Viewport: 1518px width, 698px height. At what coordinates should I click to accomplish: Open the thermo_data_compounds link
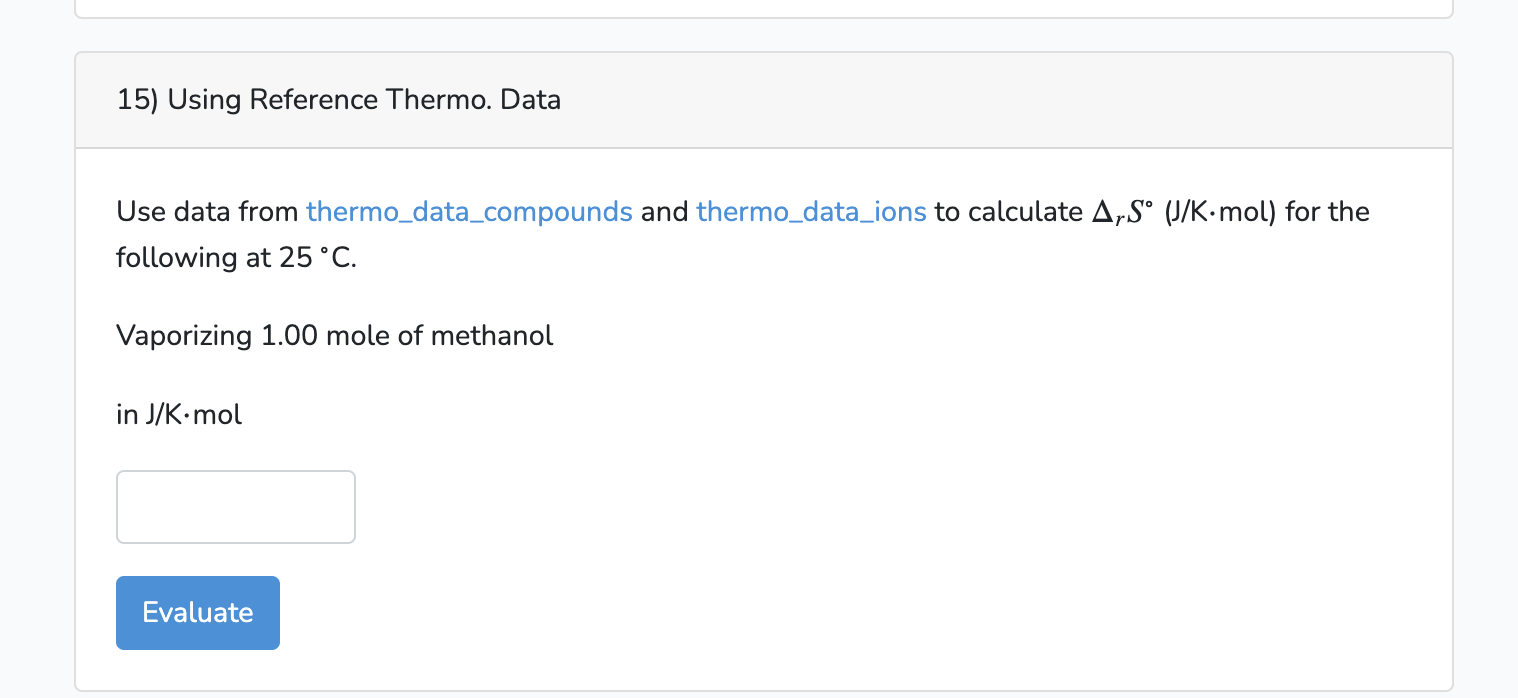[469, 212]
